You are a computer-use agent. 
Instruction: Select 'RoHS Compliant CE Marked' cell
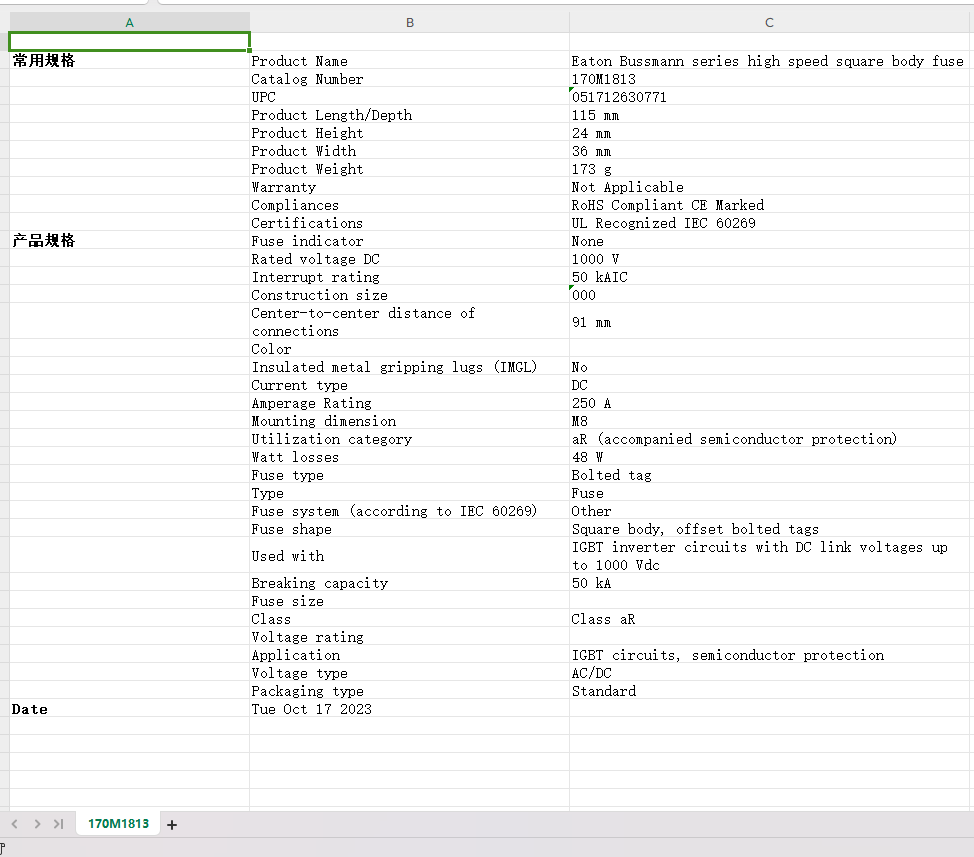click(769, 204)
